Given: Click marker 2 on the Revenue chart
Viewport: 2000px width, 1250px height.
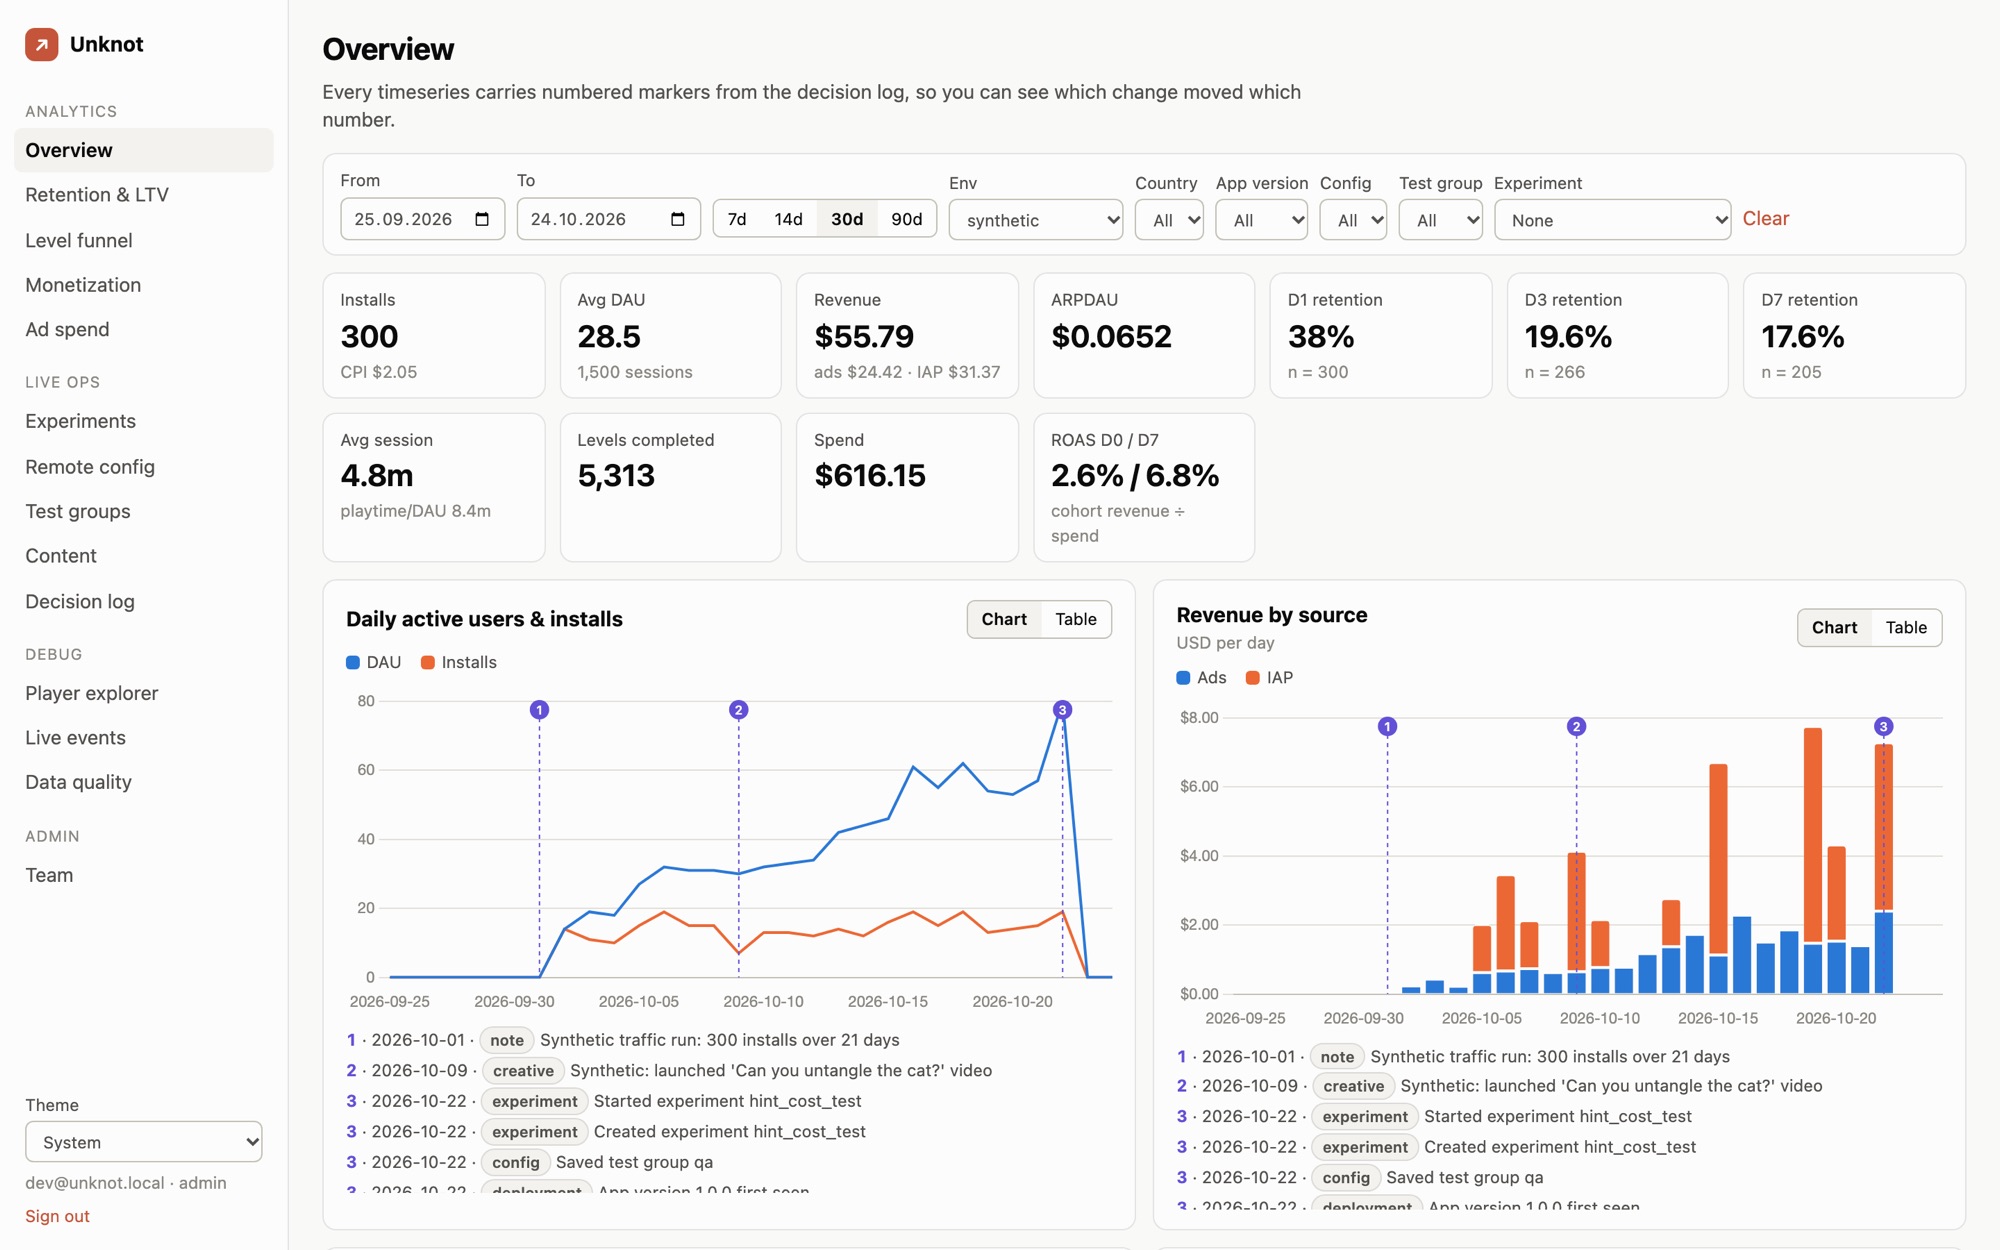Looking at the screenshot, I should click(1576, 726).
